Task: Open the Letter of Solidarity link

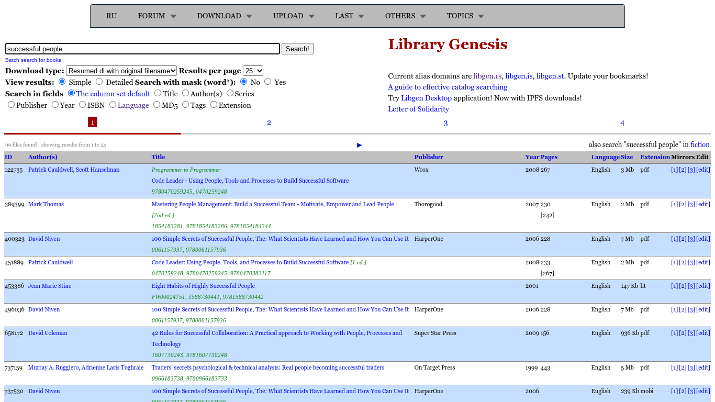Action: click(418, 109)
